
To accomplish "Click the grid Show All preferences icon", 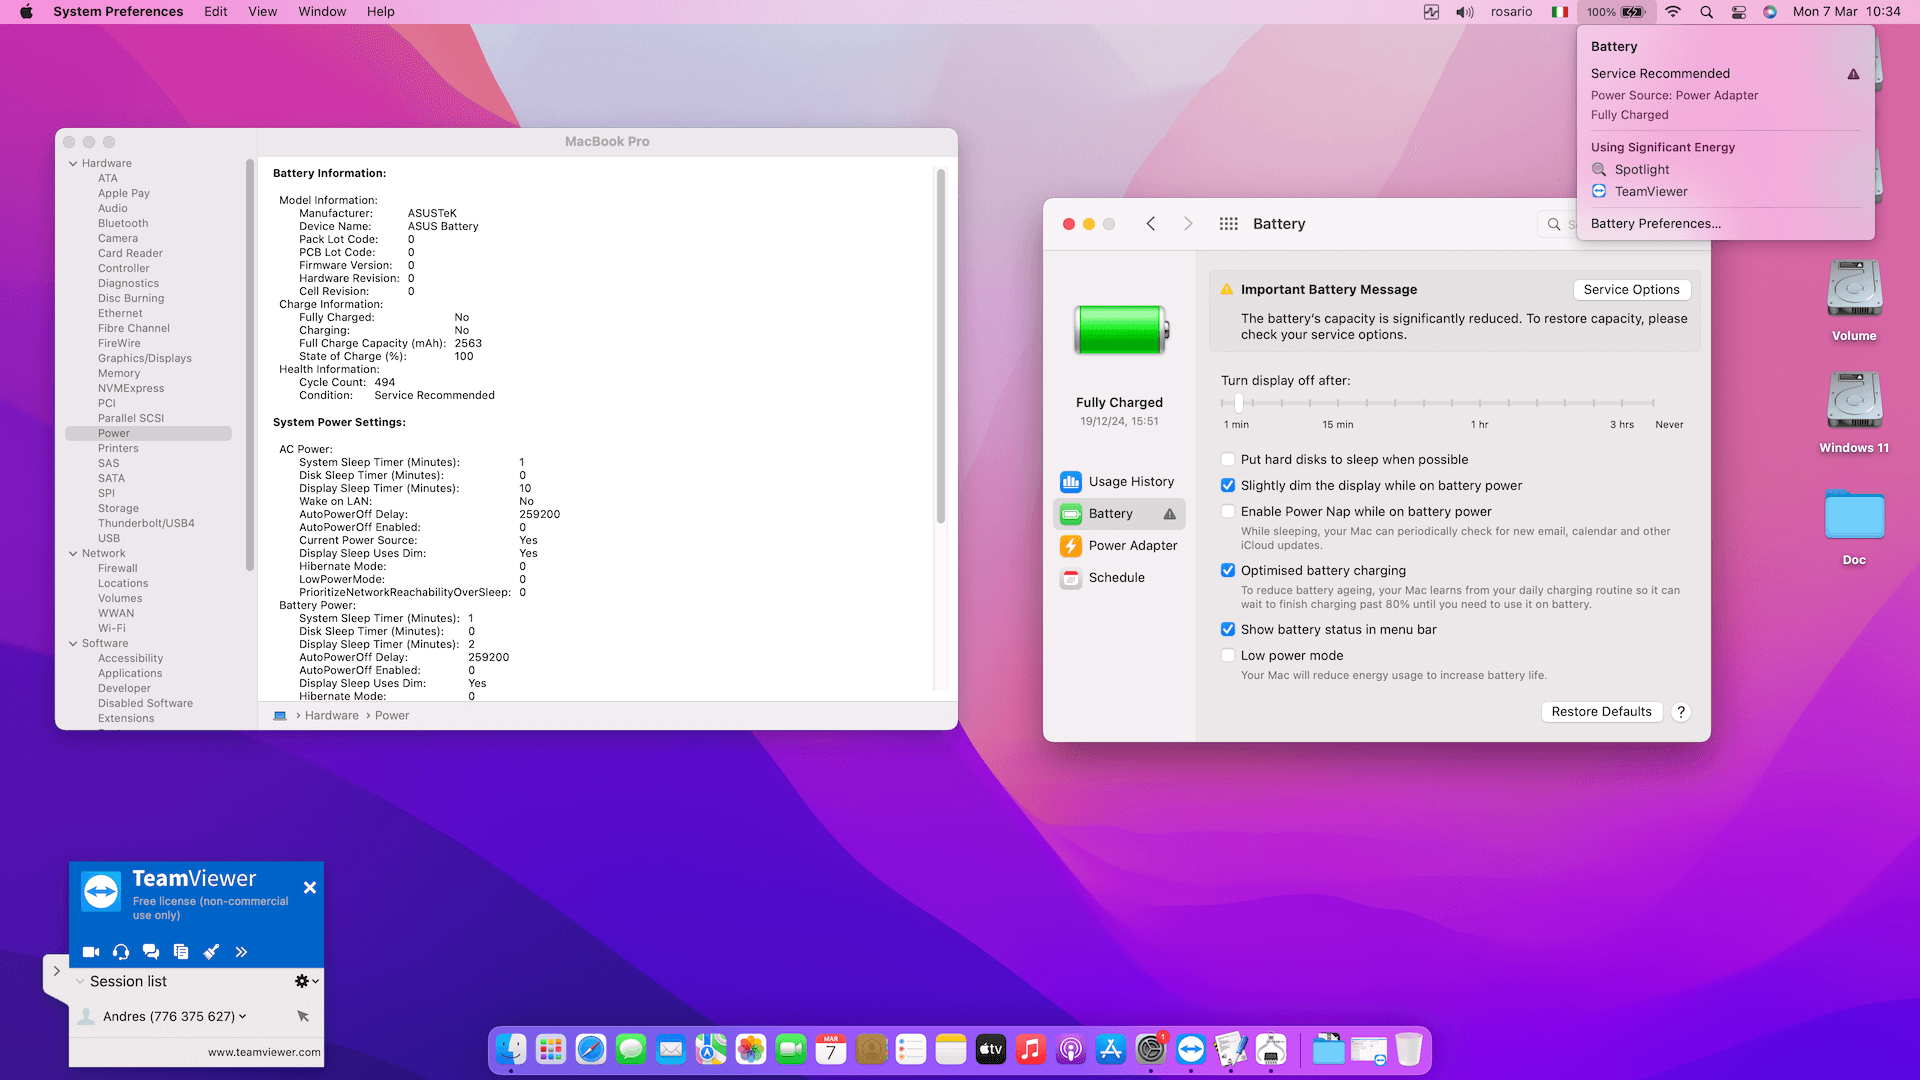I will click(1228, 224).
